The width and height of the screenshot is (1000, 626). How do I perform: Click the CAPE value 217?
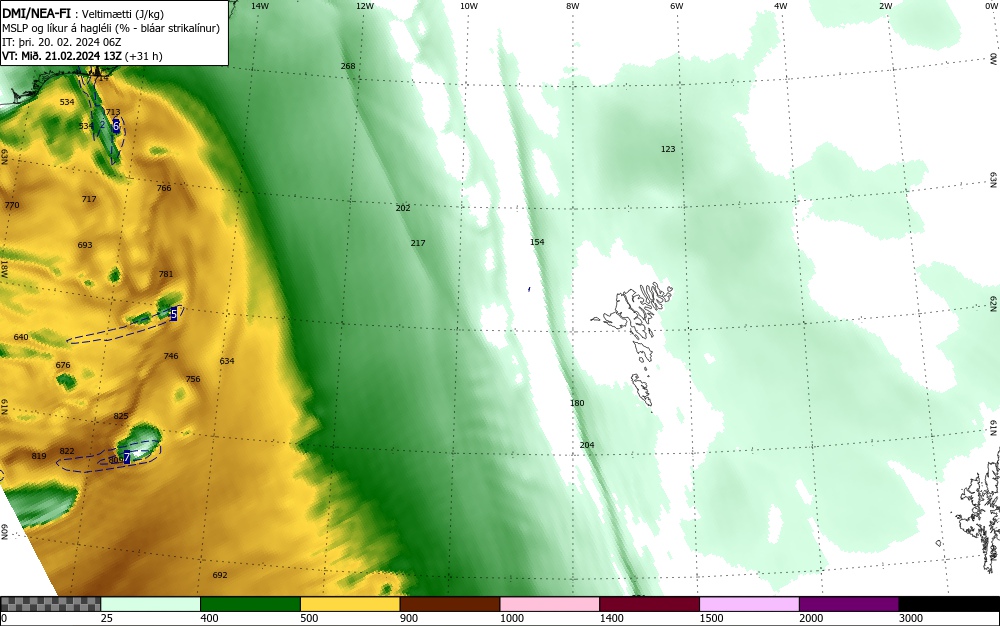[418, 244]
